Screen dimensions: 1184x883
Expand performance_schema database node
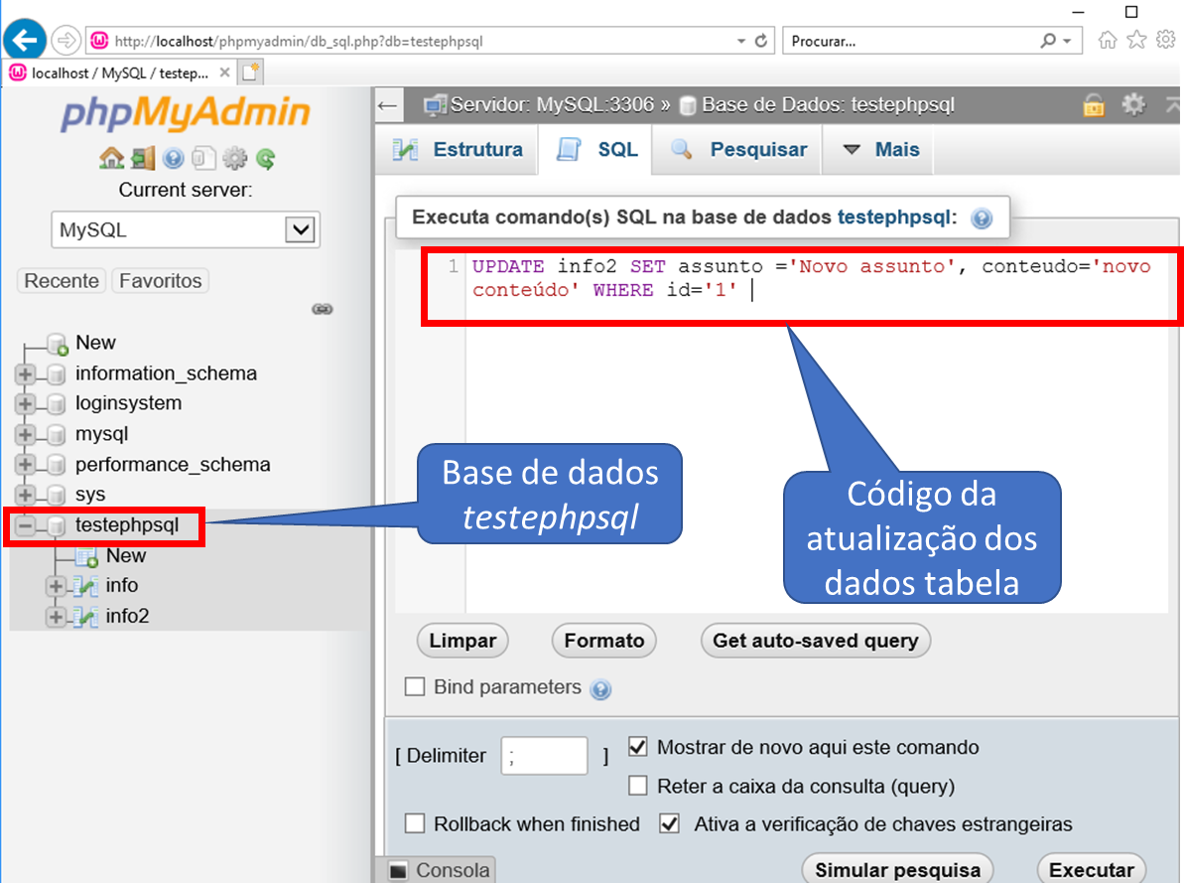pyautogui.click(x=25, y=465)
